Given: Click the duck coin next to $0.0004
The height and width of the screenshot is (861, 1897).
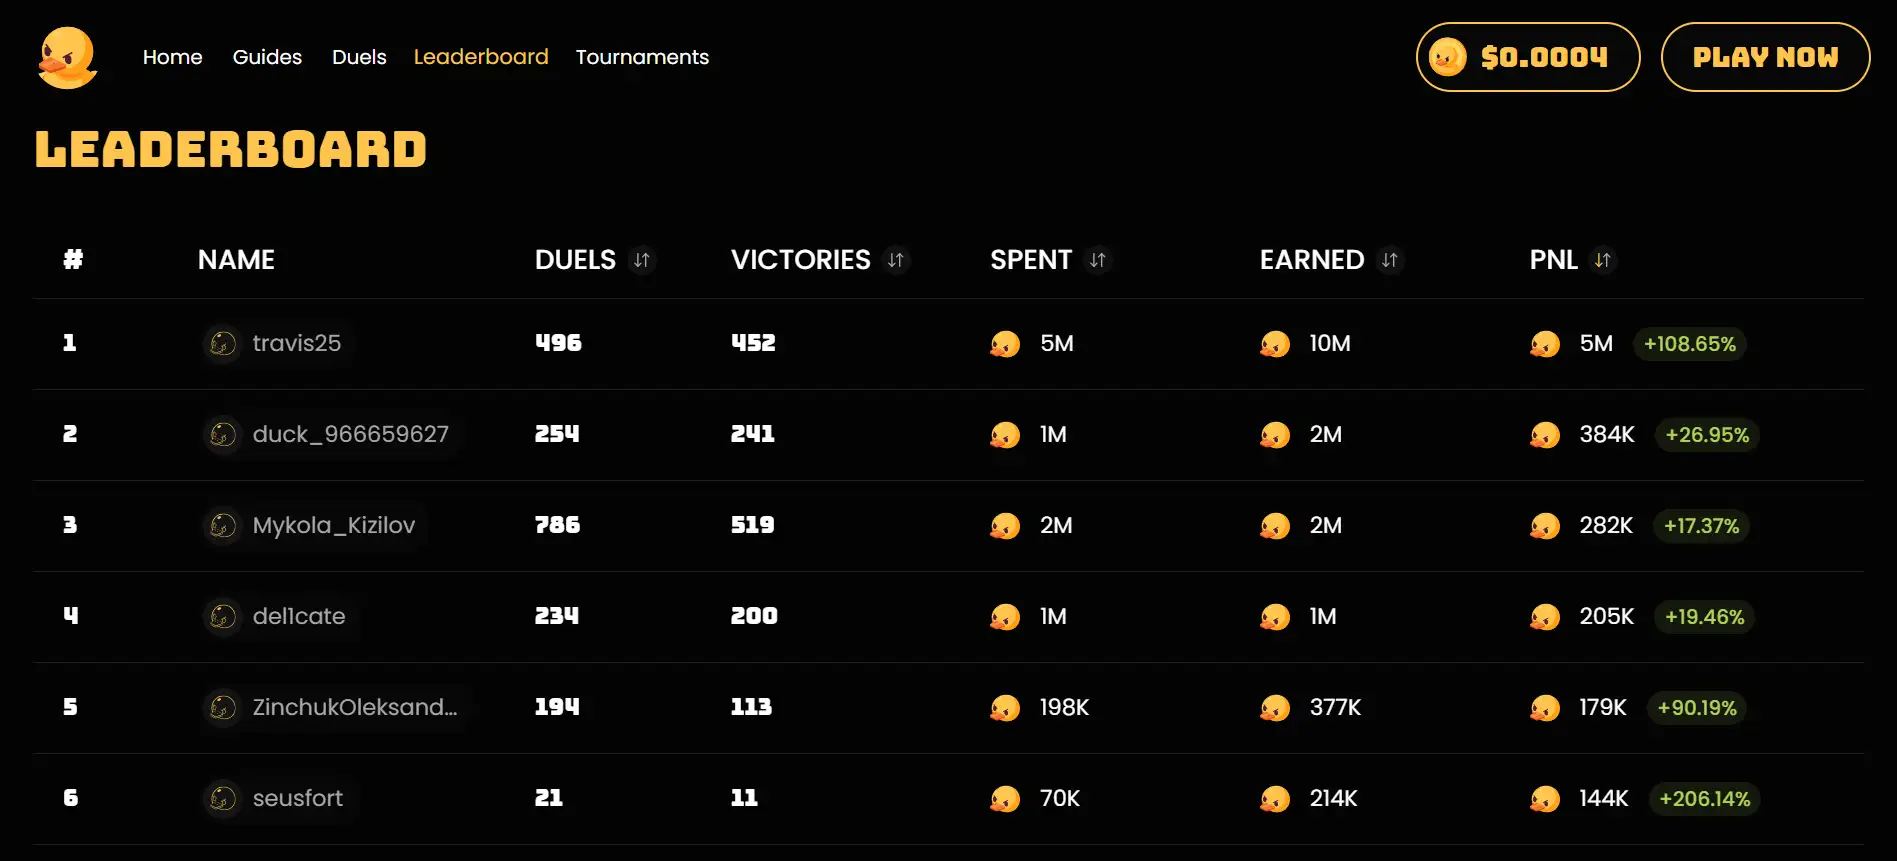Looking at the screenshot, I should pyautogui.click(x=1447, y=58).
